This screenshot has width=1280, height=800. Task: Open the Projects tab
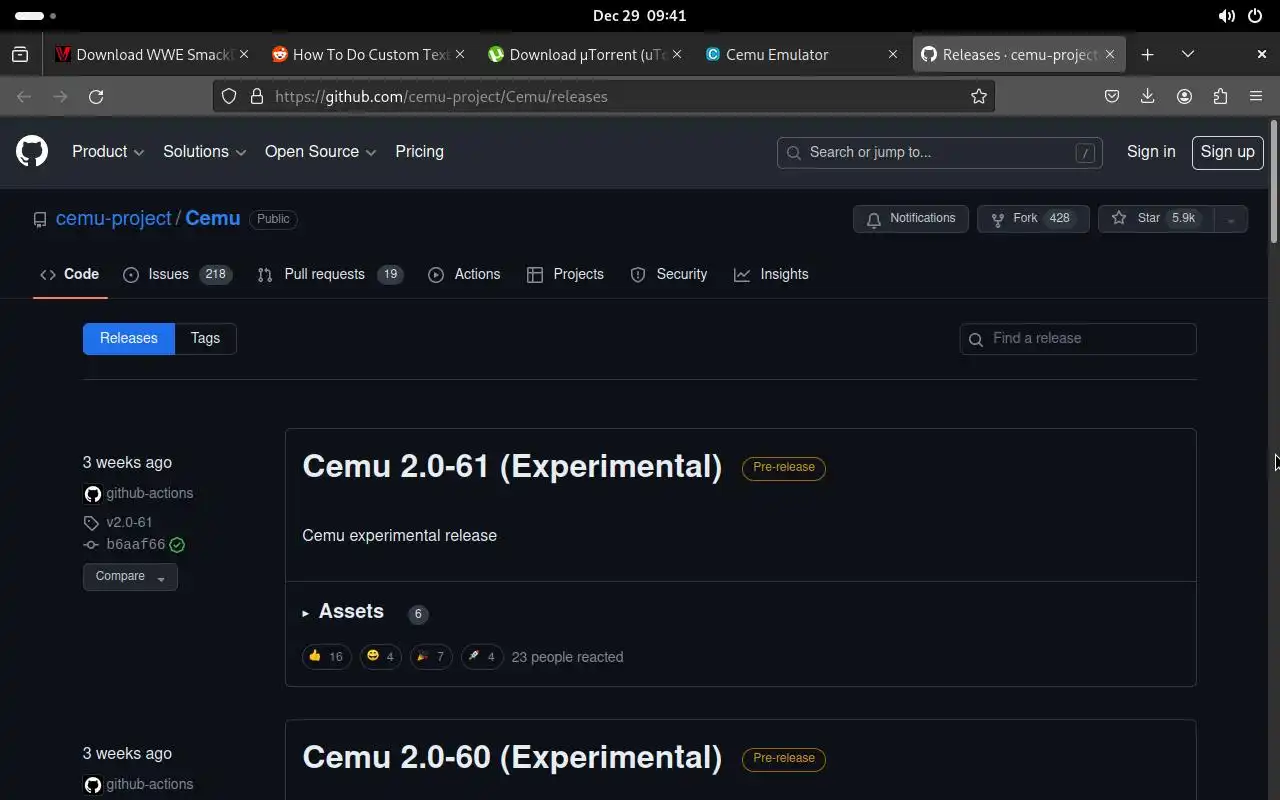(x=565, y=274)
